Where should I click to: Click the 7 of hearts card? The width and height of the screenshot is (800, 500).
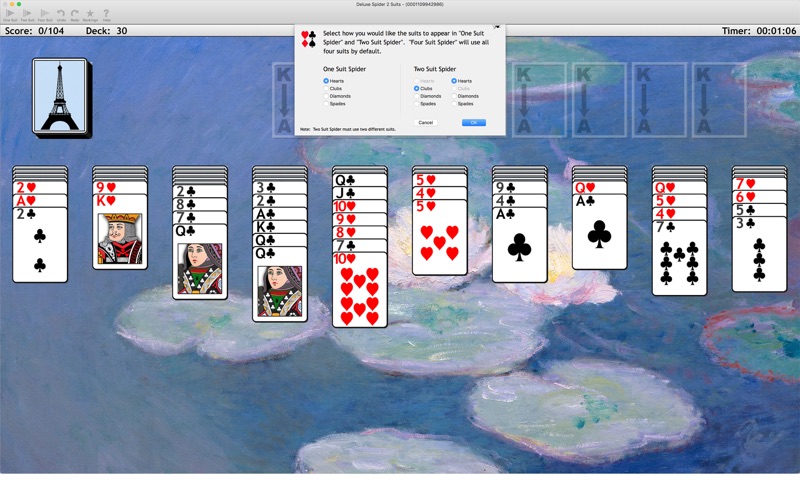759,184
